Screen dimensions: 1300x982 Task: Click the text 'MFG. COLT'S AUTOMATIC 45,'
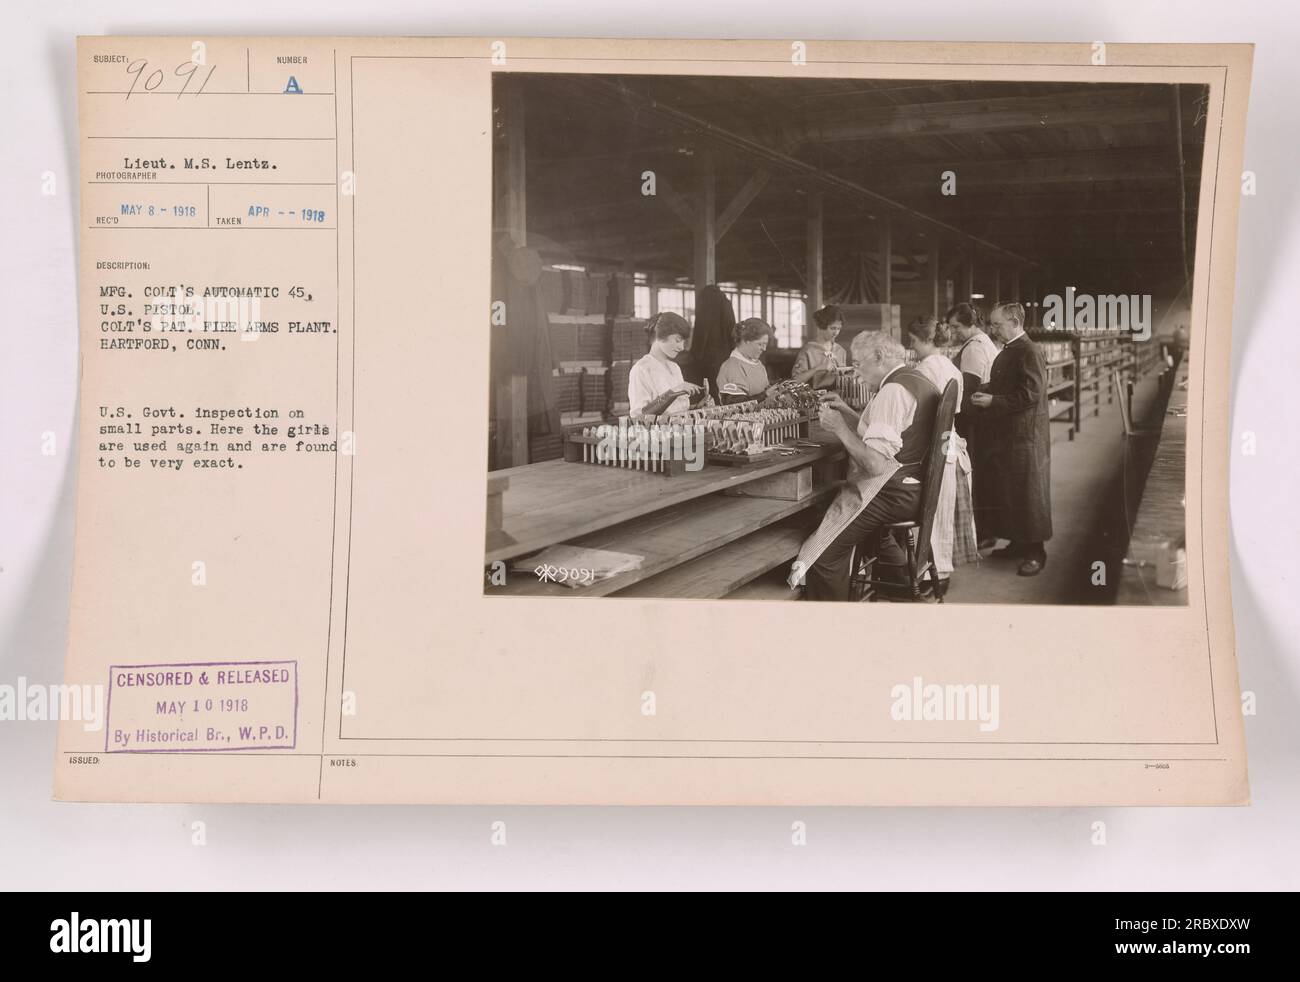click(205, 293)
